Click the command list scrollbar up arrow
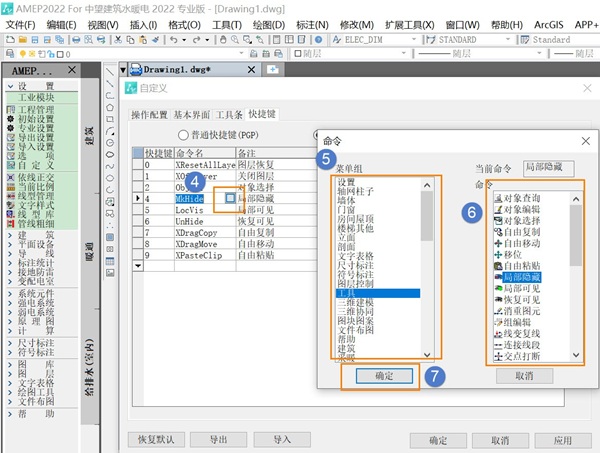The image size is (600, 453). (576, 199)
